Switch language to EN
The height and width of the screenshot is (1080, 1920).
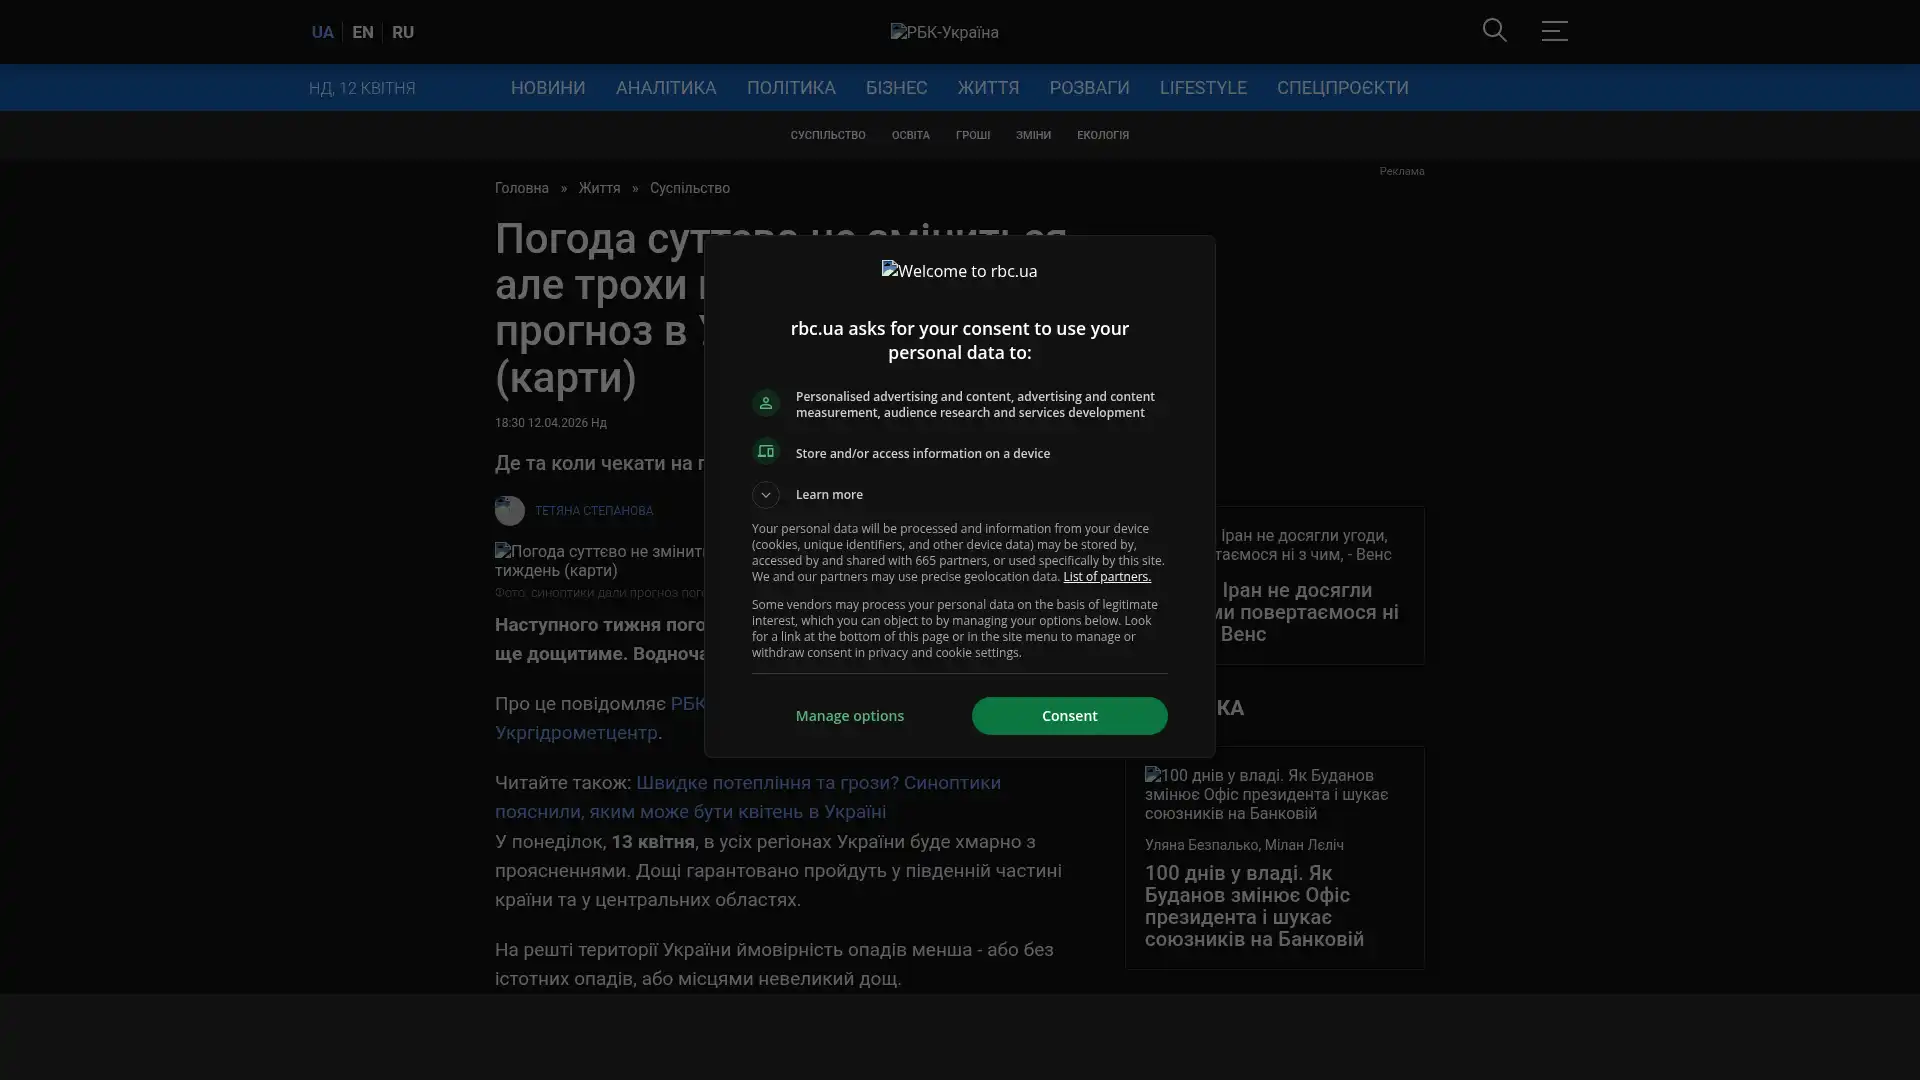coord(362,32)
